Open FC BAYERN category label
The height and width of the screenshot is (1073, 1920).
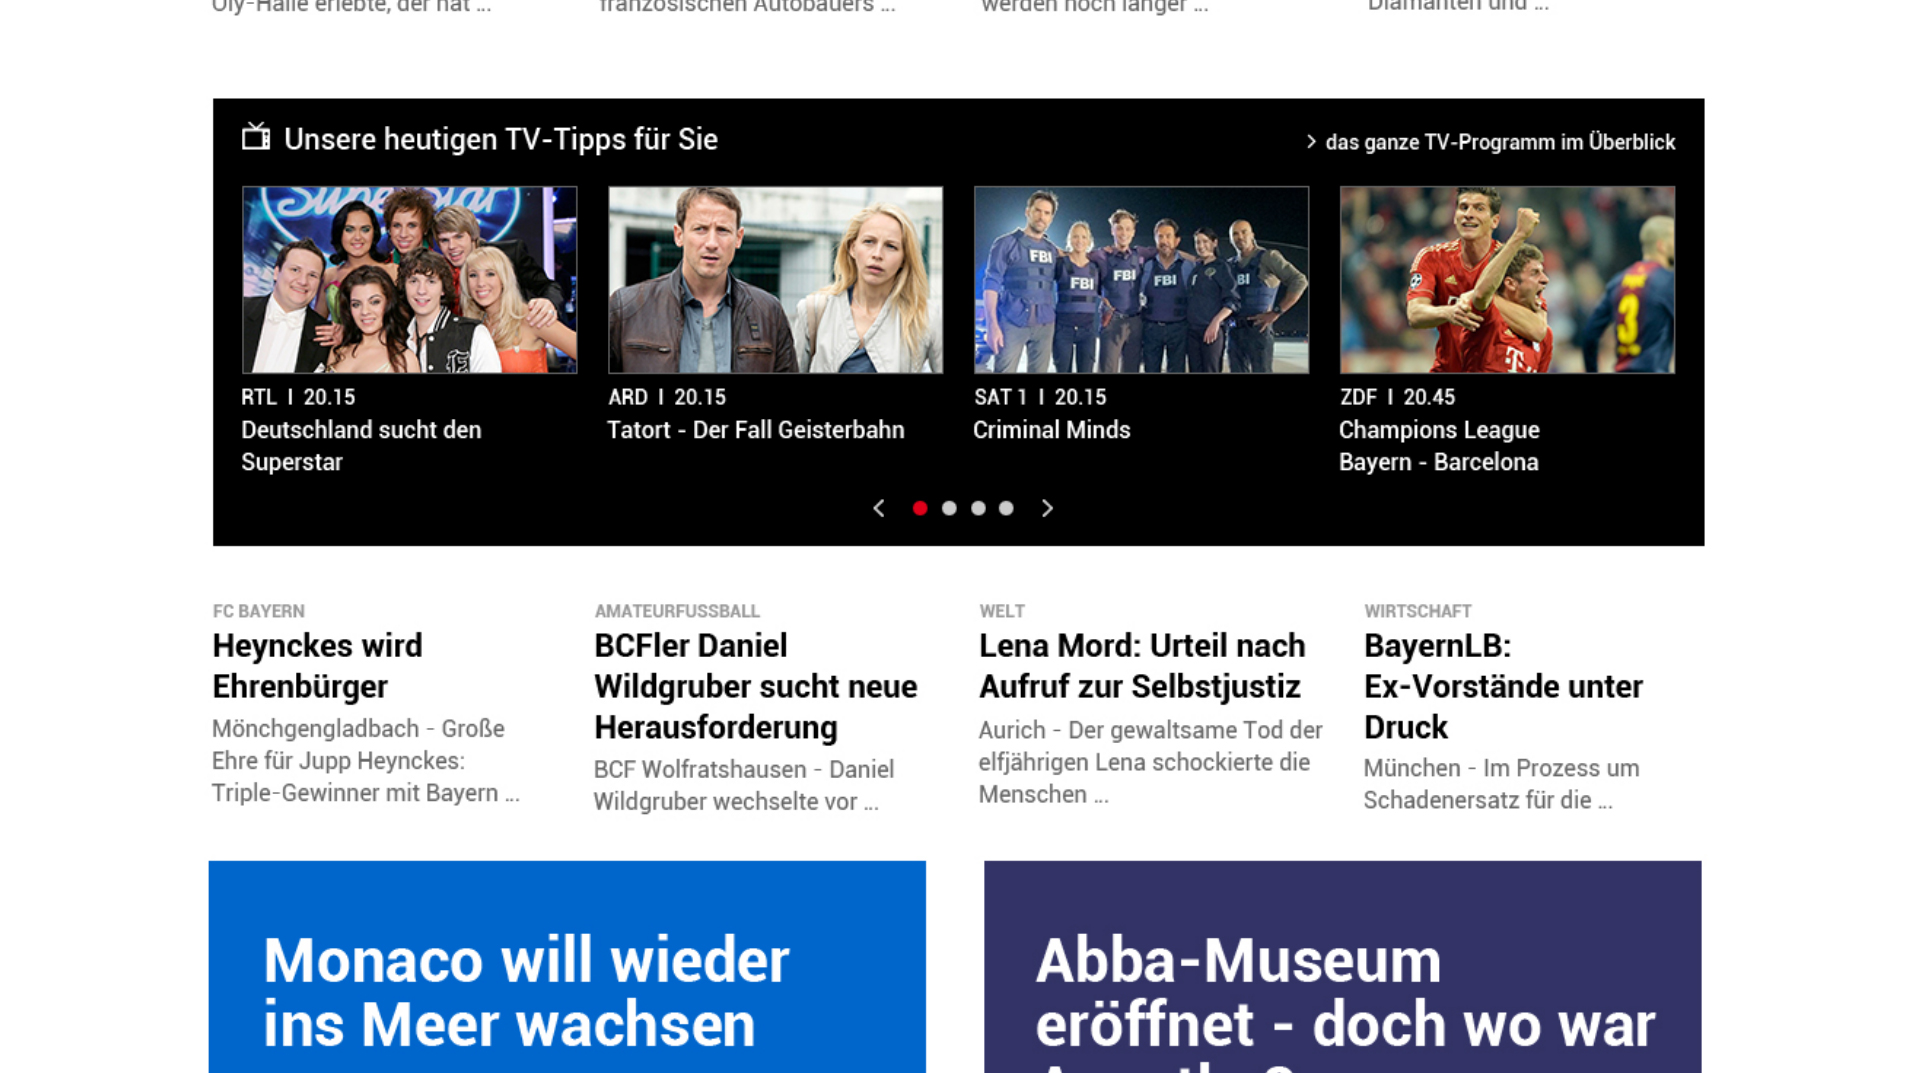pos(259,611)
